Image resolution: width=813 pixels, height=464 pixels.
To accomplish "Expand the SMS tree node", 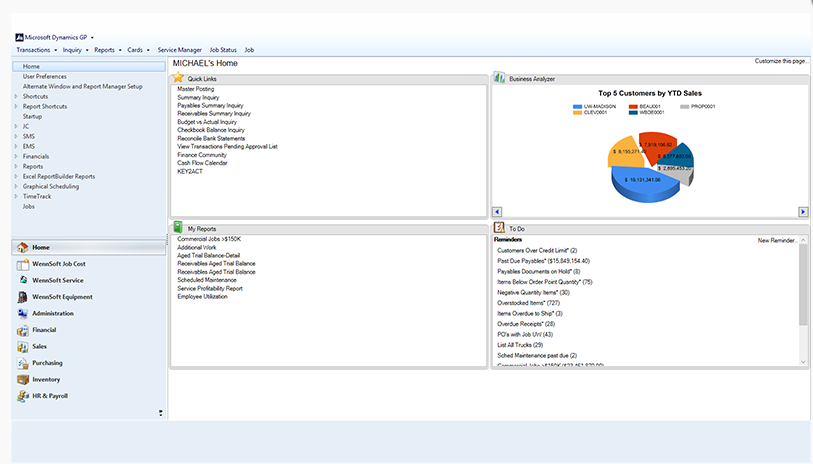I will point(16,136).
